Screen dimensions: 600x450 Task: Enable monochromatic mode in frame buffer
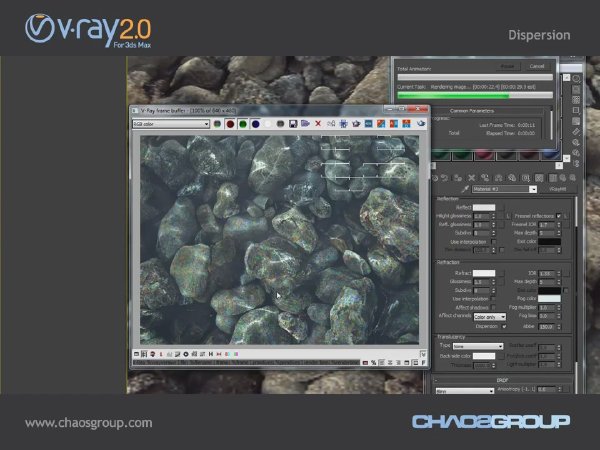click(280, 124)
